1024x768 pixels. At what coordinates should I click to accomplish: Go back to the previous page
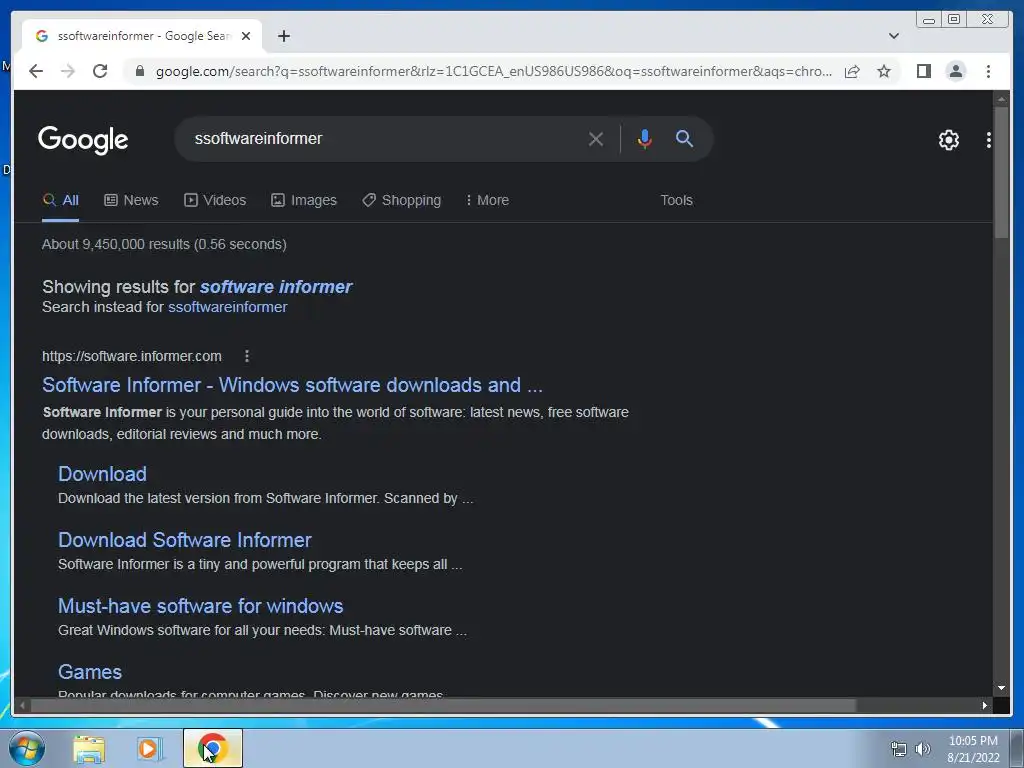click(x=36, y=71)
